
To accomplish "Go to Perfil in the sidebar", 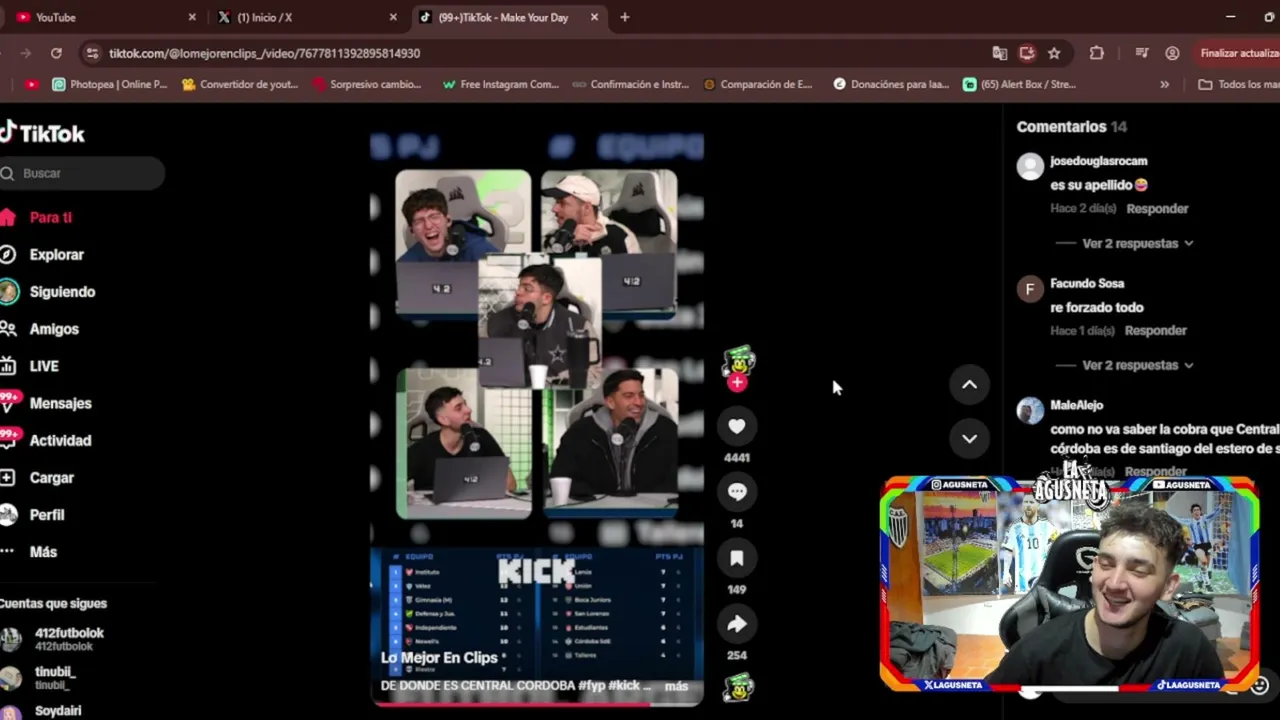I will [x=47, y=515].
